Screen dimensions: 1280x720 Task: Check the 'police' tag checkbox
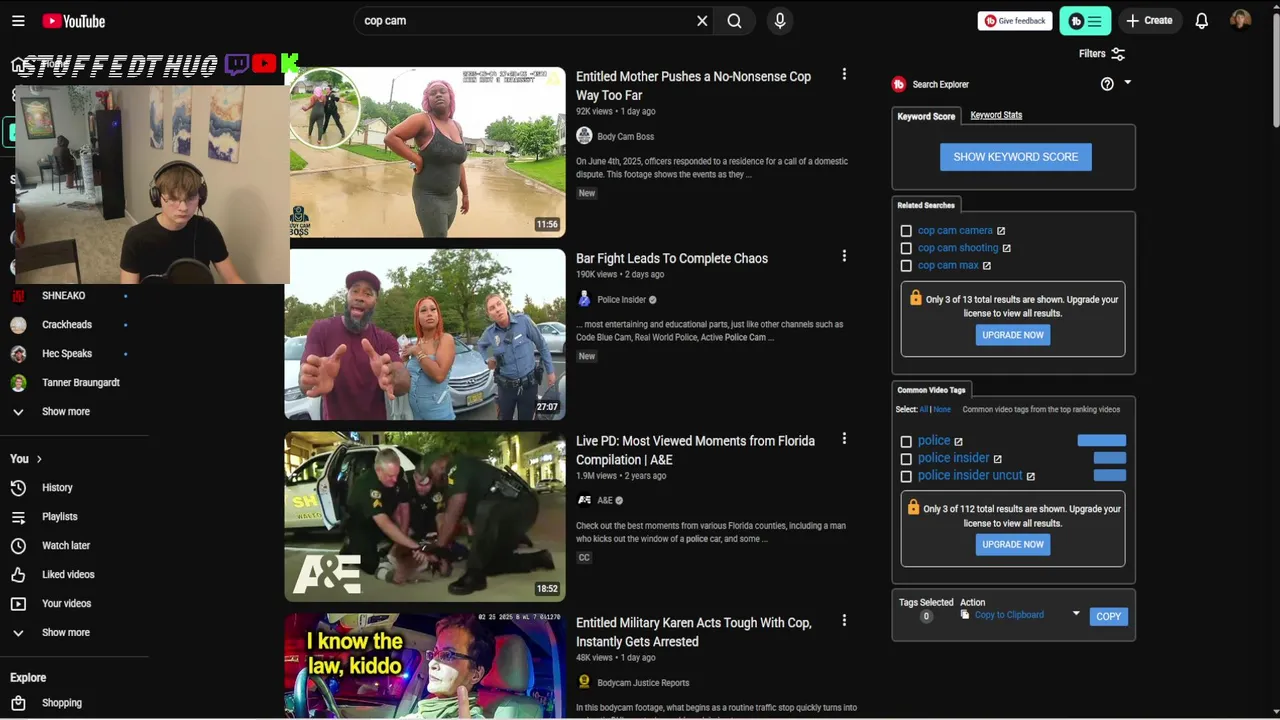click(906, 441)
